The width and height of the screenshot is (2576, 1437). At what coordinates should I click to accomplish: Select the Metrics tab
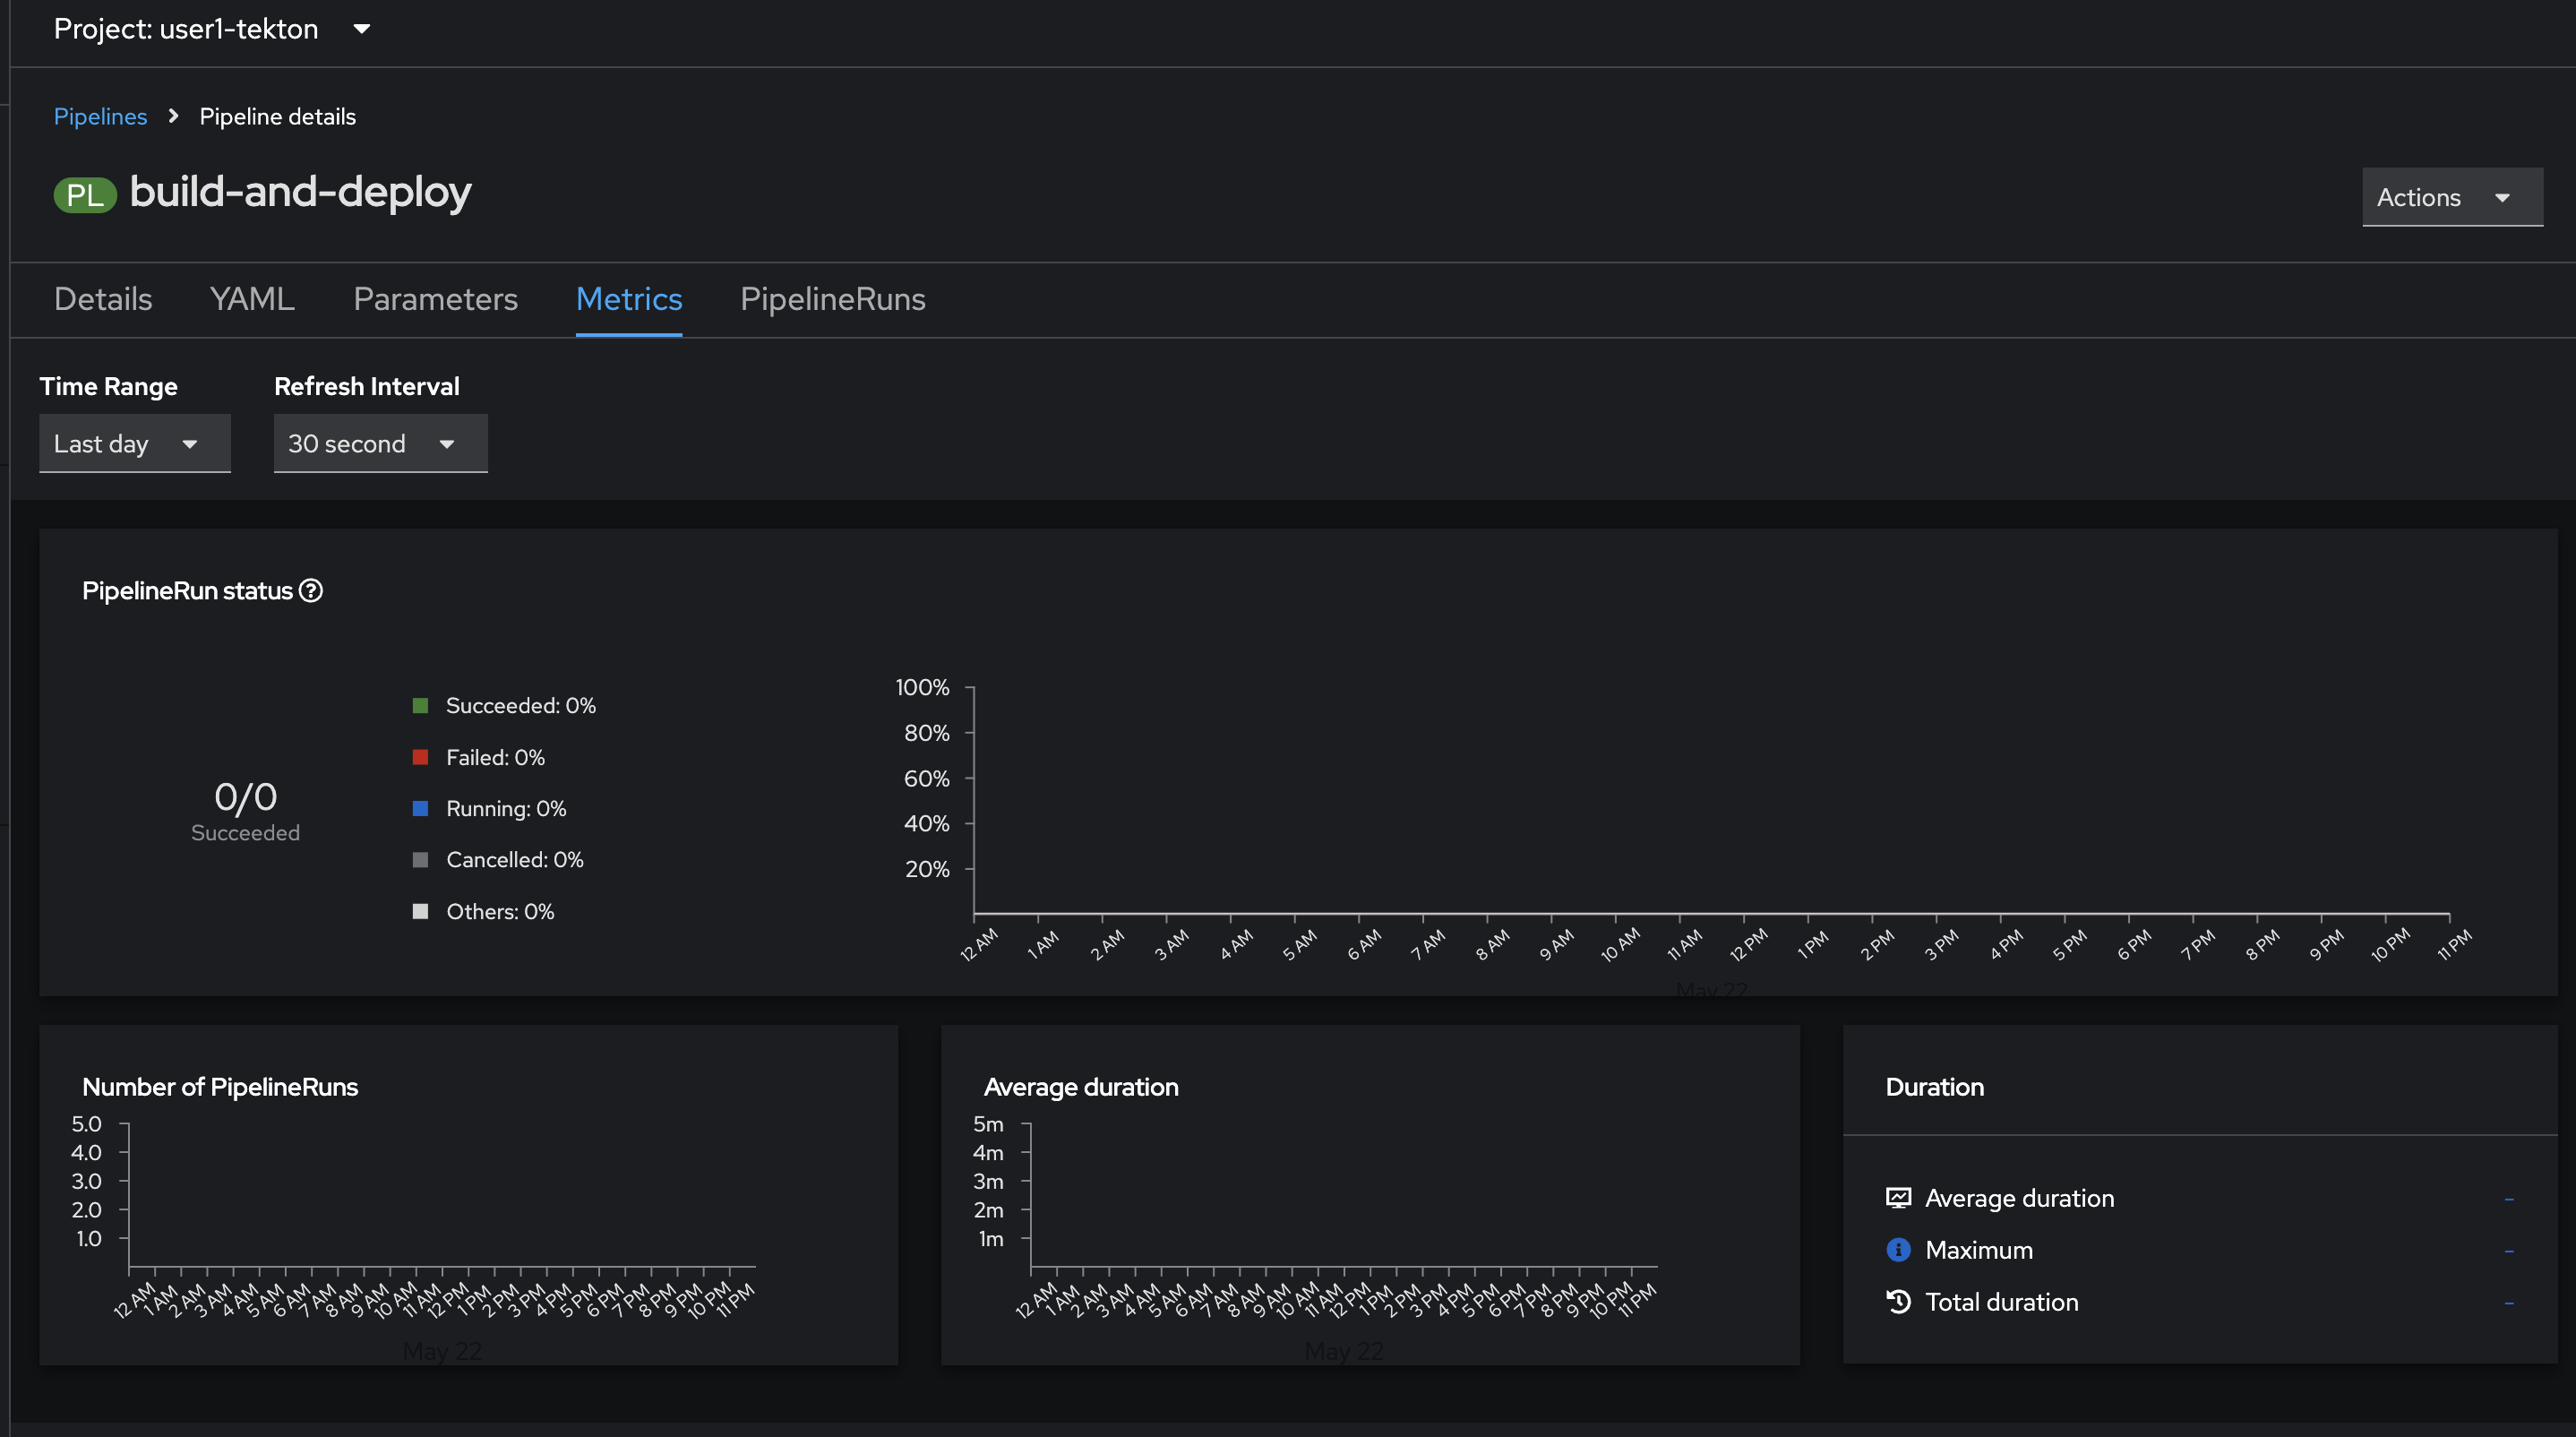[629, 299]
